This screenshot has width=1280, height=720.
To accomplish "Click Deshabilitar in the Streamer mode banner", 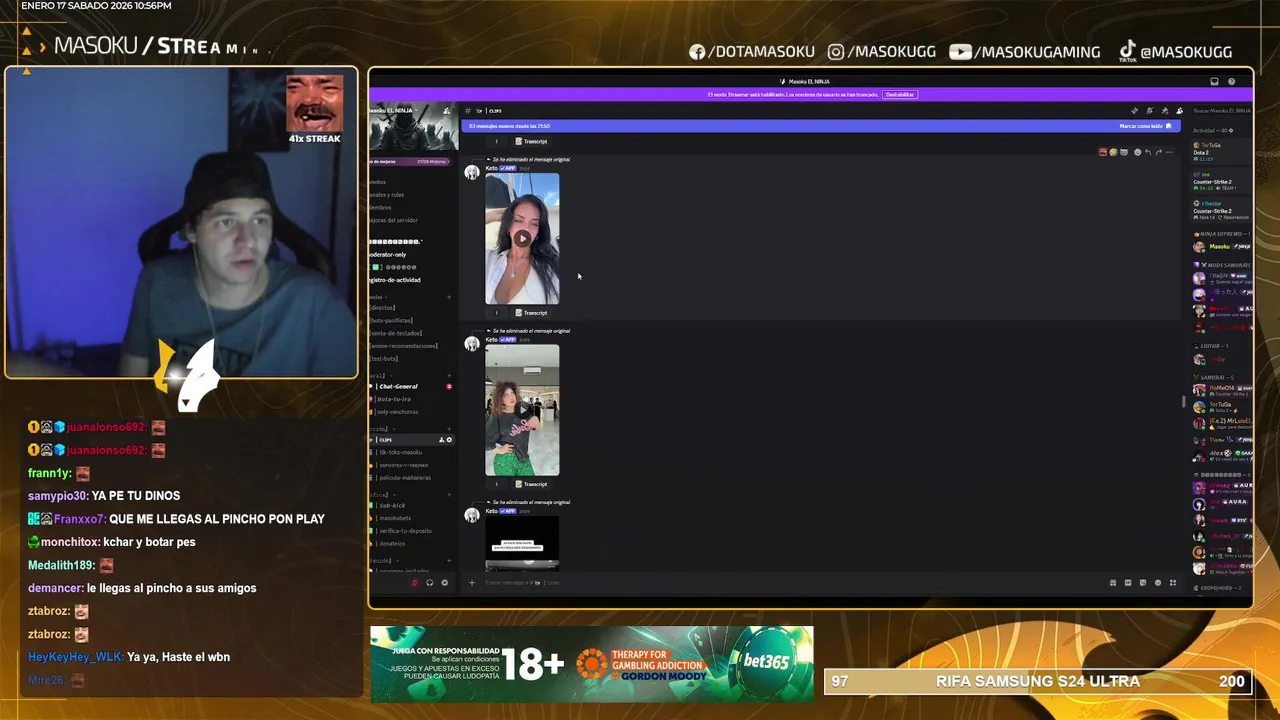I will pos(900,94).
